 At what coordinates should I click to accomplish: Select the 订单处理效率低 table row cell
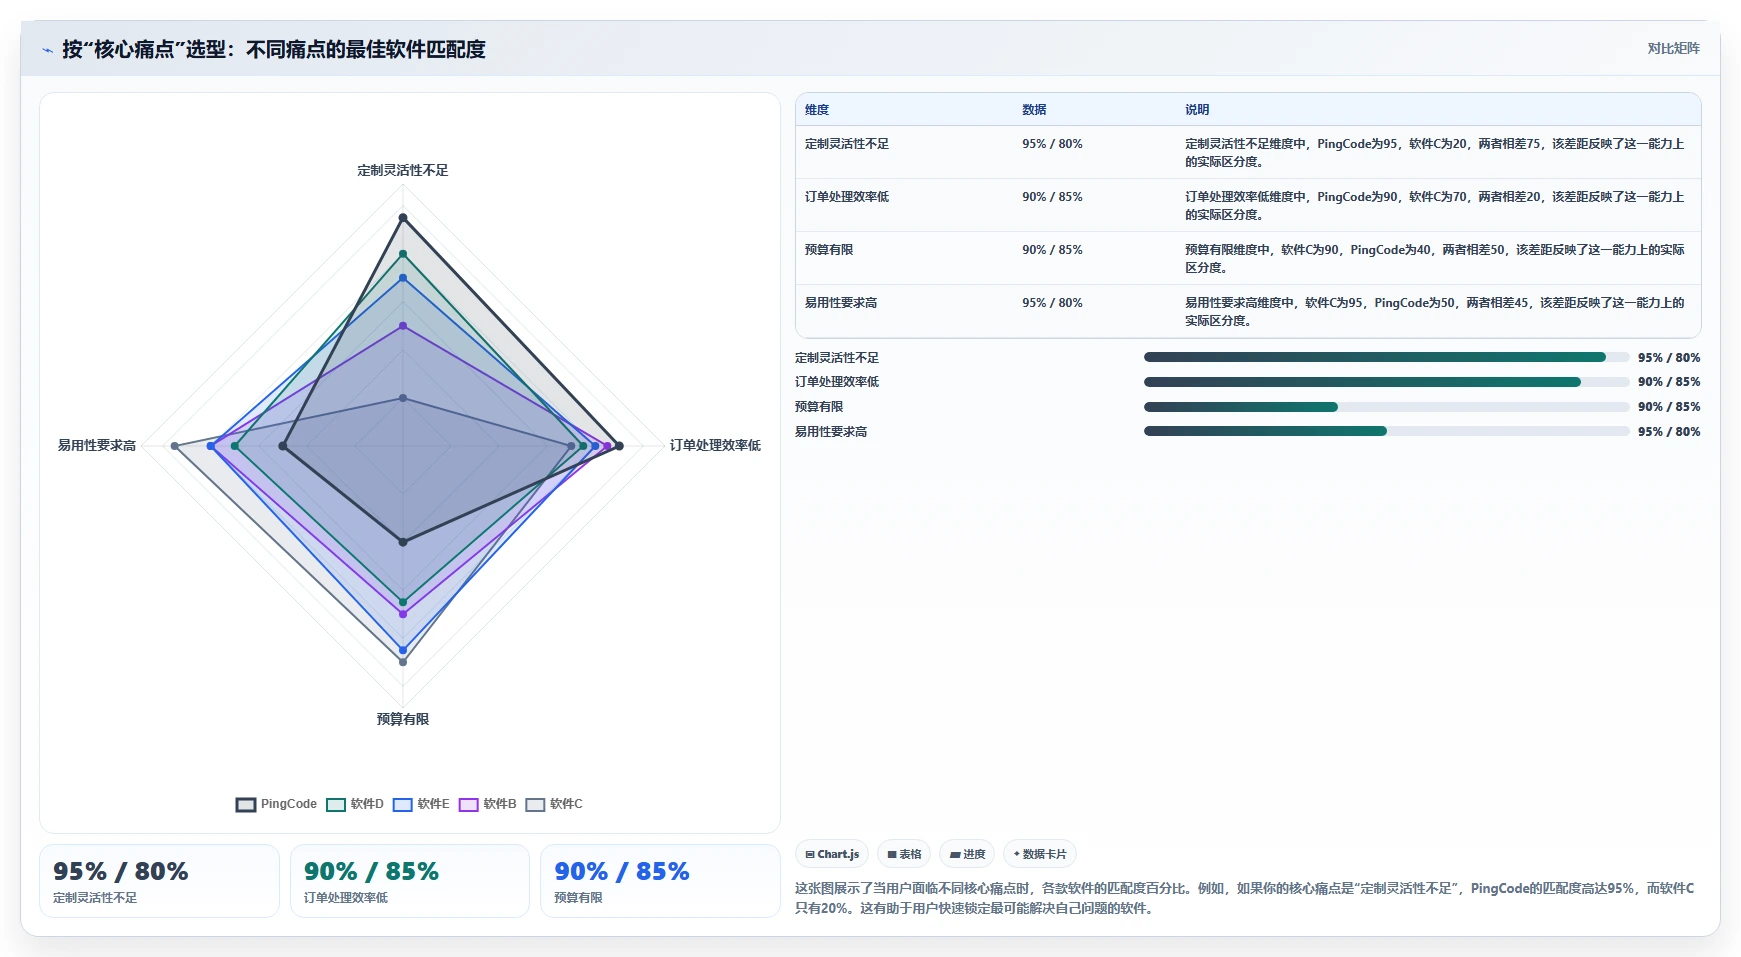tap(847, 197)
